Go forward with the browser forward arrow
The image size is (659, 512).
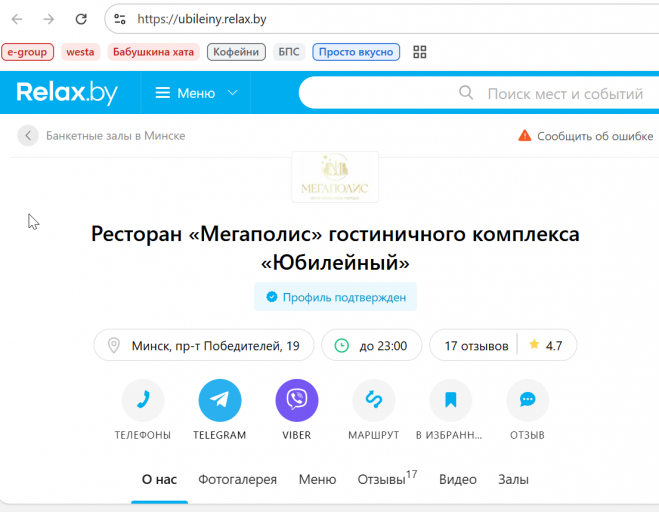click(49, 19)
